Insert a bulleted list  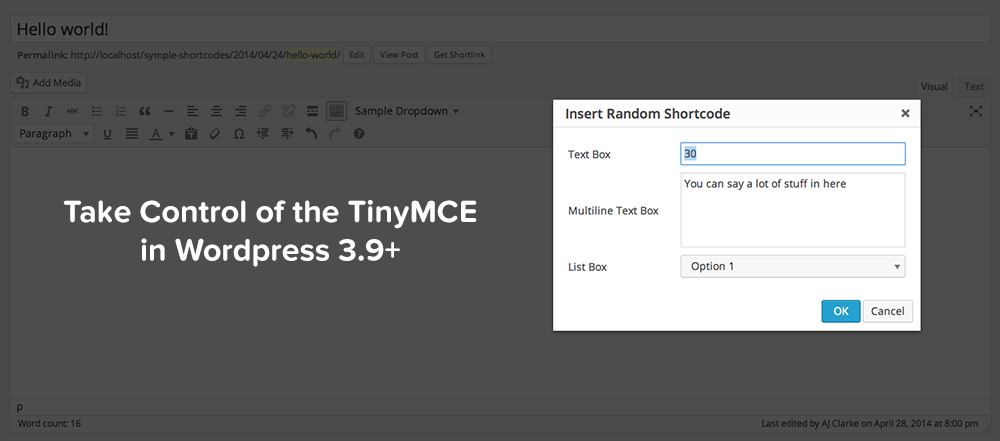click(97, 111)
